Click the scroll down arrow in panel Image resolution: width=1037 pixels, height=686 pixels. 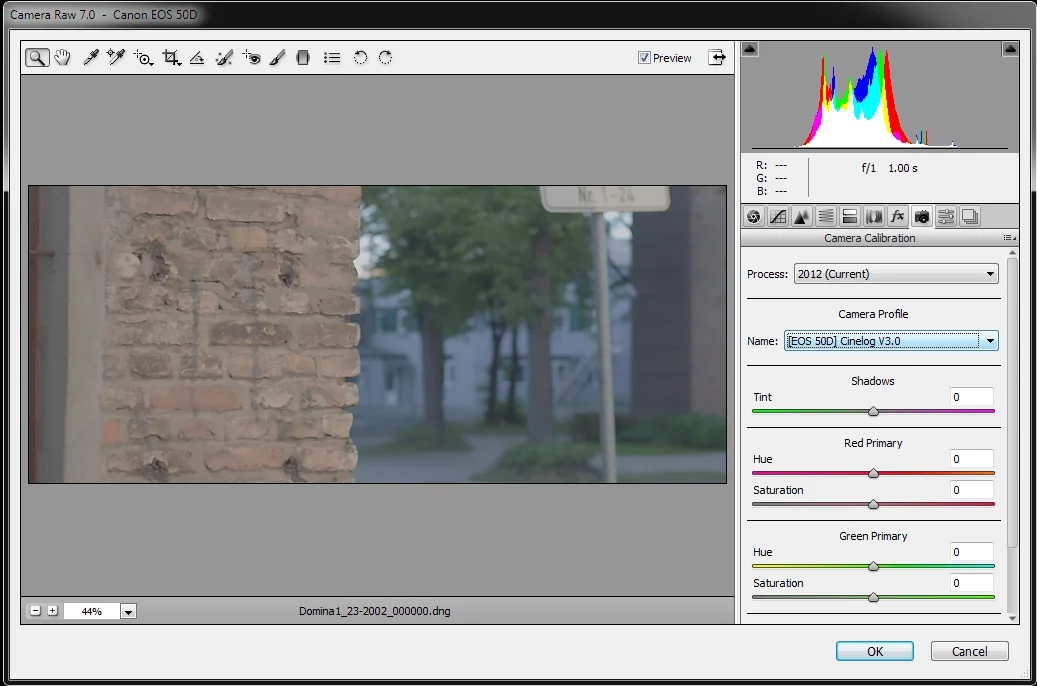coord(1012,618)
